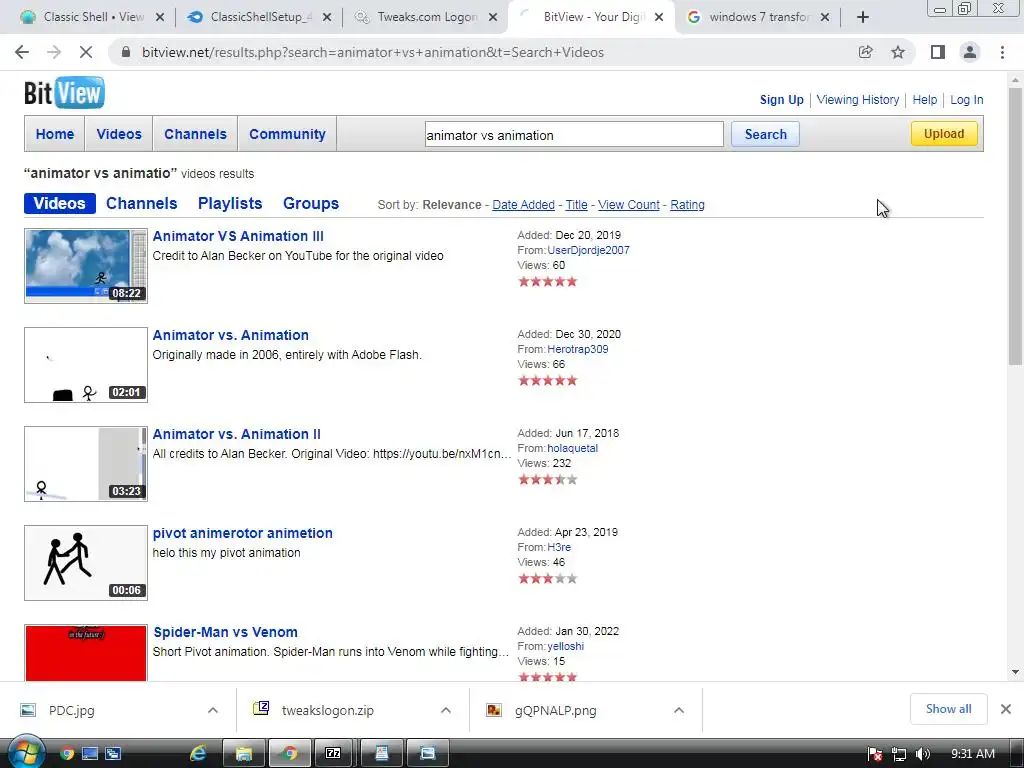Viewport: 1024px width, 768px height.
Task: Open the Viewing History link
Action: [x=857, y=100]
